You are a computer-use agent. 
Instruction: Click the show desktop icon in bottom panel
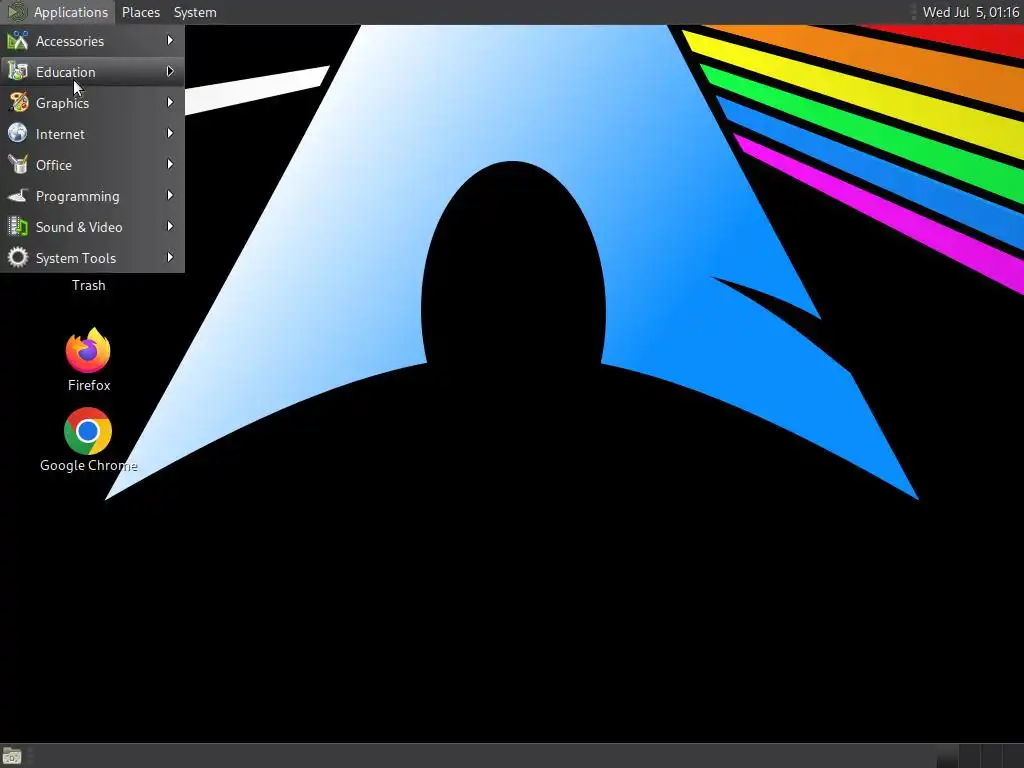click(x=12, y=756)
